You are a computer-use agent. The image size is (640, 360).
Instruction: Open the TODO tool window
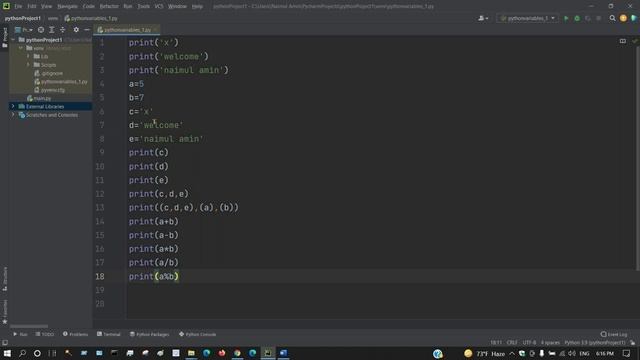(44, 334)
